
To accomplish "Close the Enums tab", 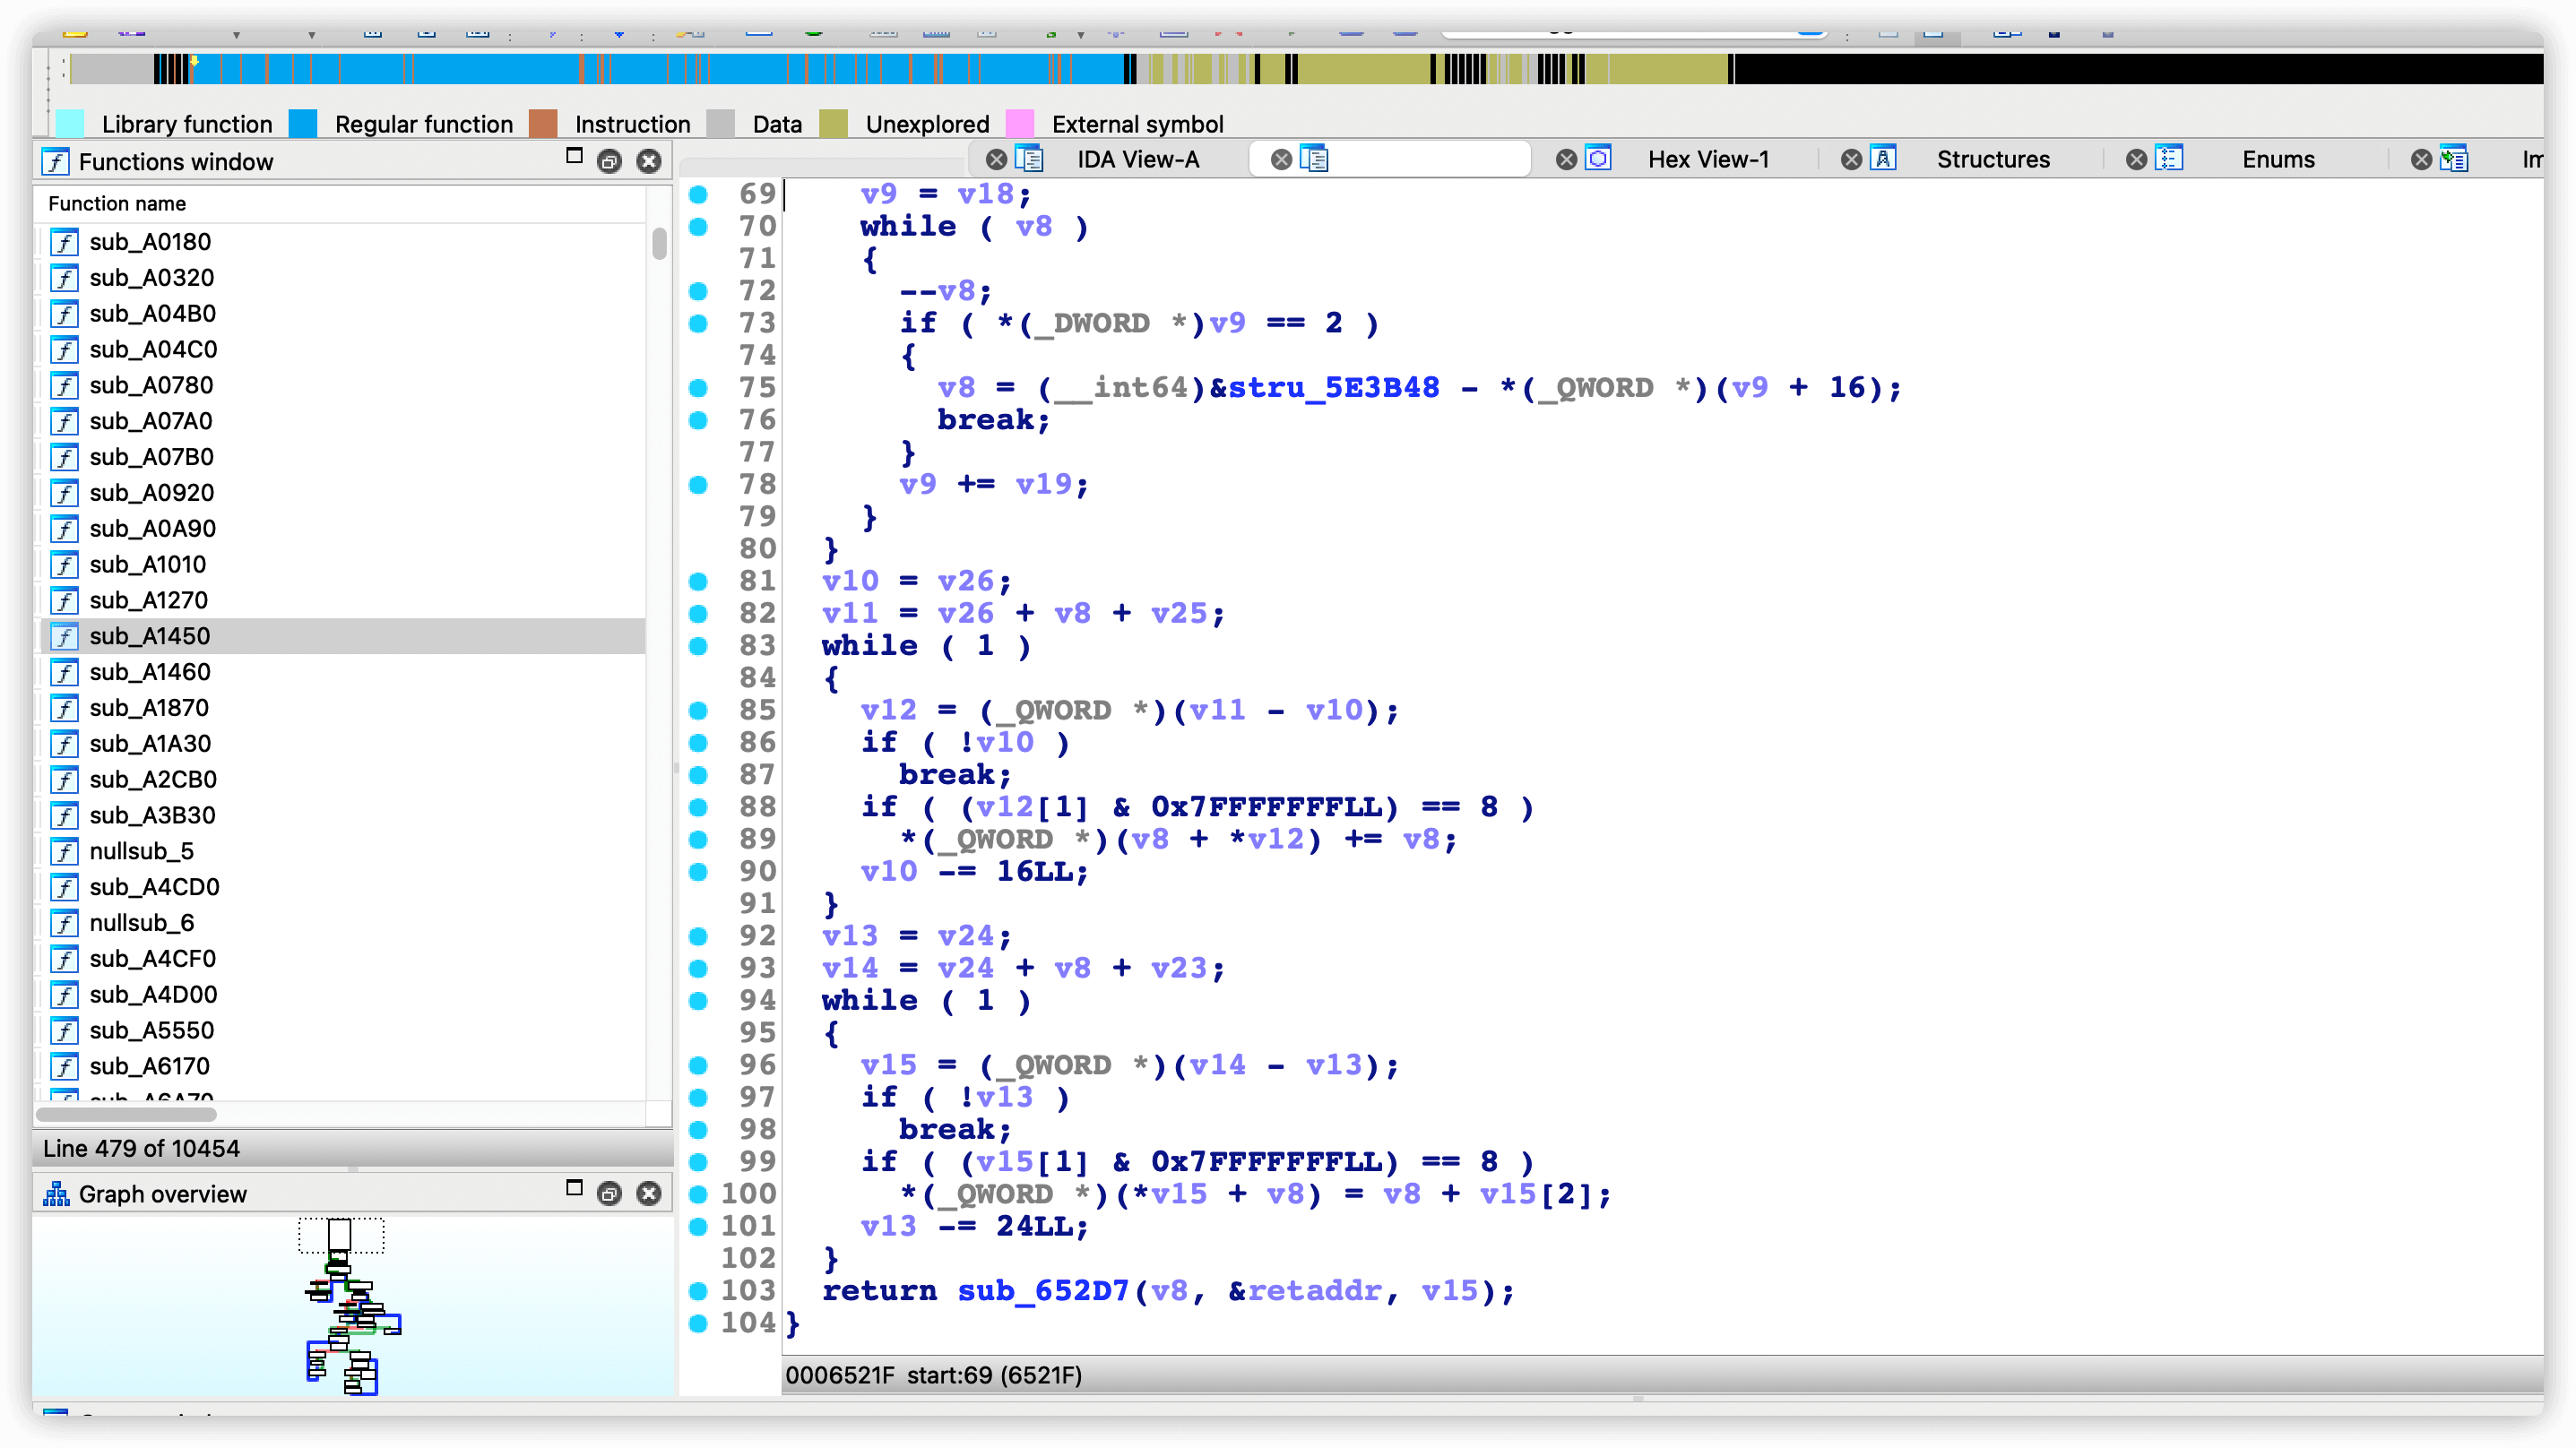I will (2137, 159).
